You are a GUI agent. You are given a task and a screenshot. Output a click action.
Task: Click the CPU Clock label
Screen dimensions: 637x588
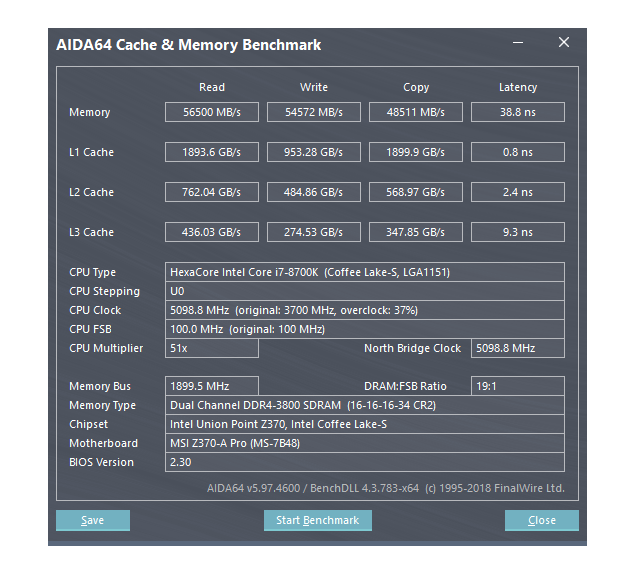point(95,310)
